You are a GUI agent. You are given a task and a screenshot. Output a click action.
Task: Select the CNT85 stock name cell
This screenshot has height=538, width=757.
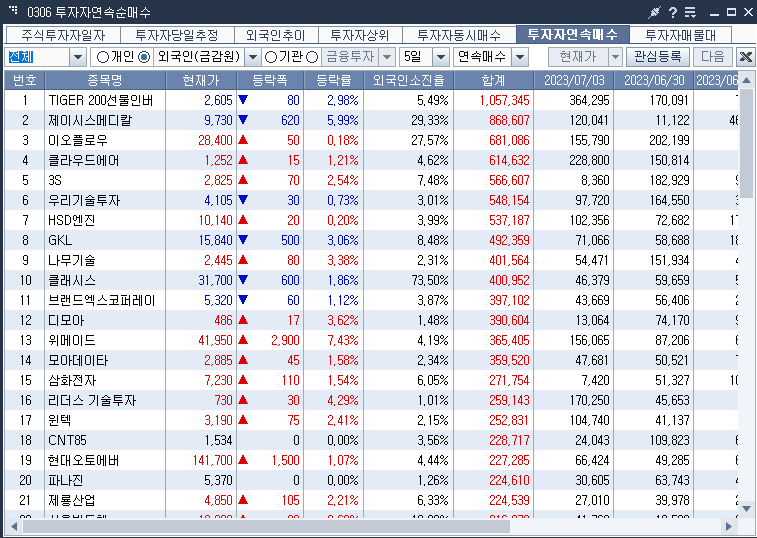coord(105,440)
